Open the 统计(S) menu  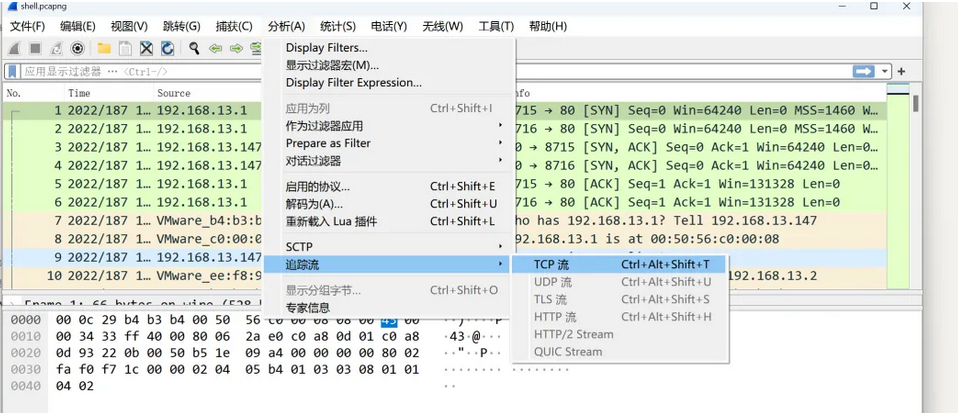tap(338, 26)
